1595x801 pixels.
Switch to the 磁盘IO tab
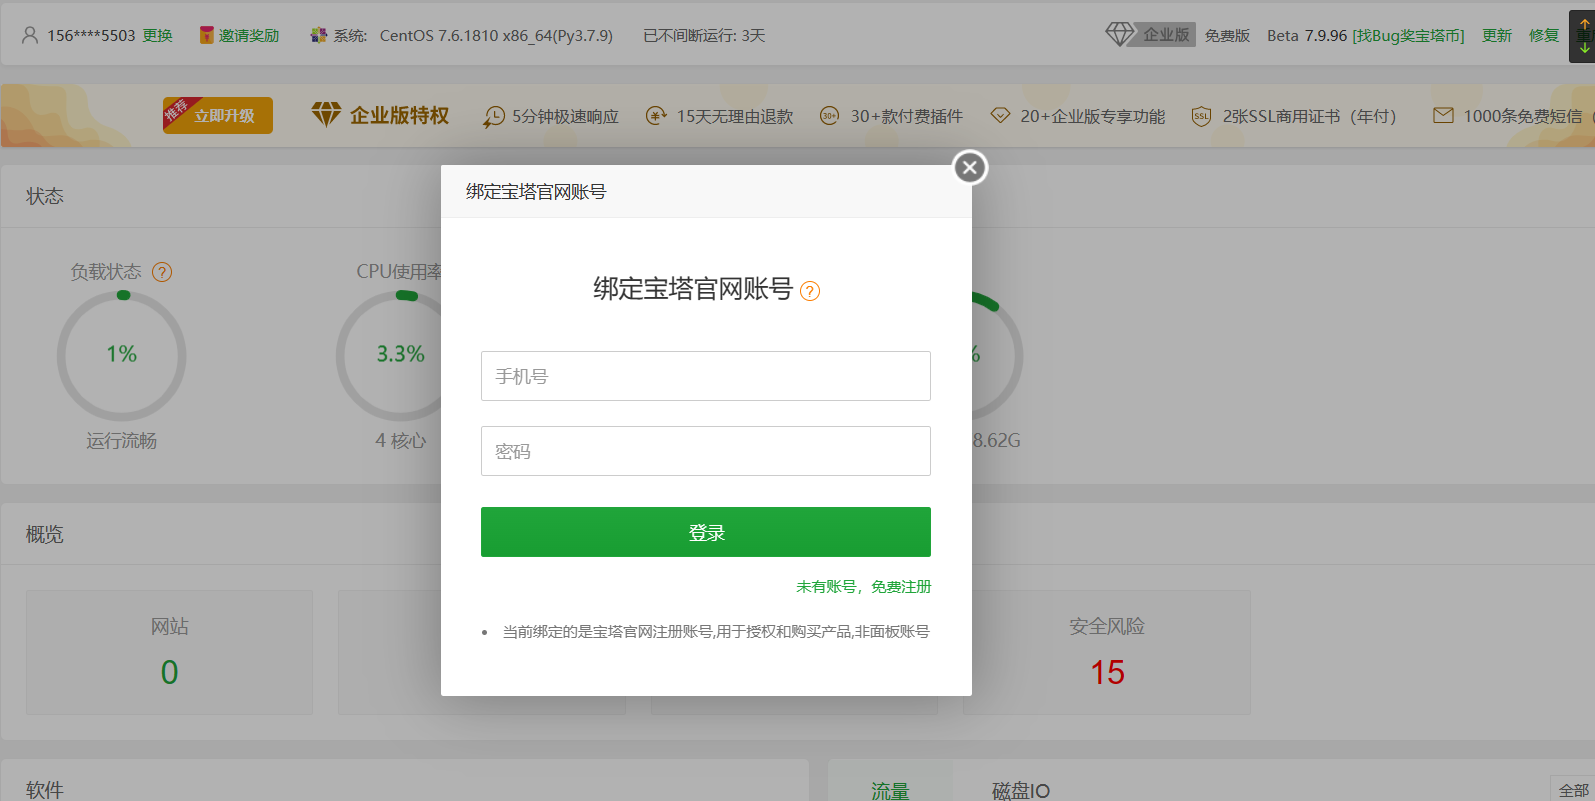tap(1021, 790)
